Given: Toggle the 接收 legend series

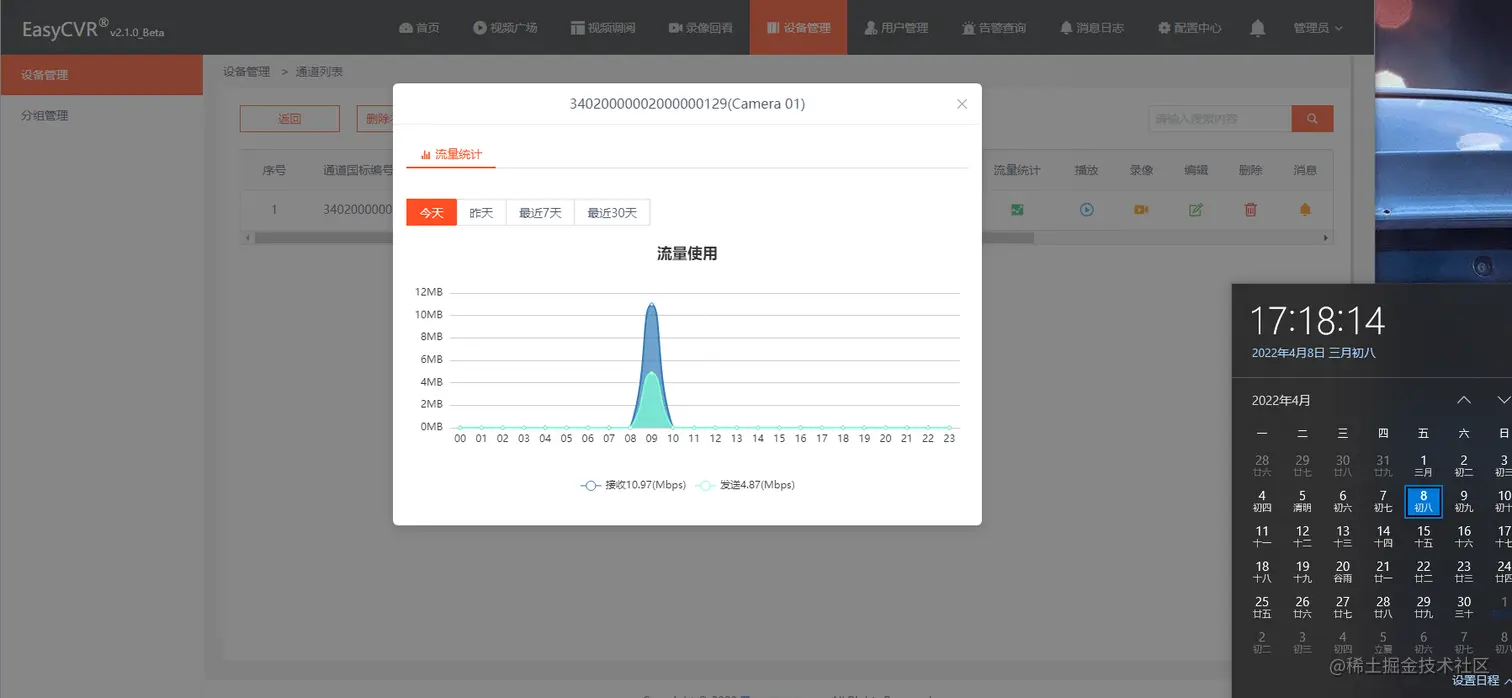Looking at the screenshot, I should click(633, 485).
